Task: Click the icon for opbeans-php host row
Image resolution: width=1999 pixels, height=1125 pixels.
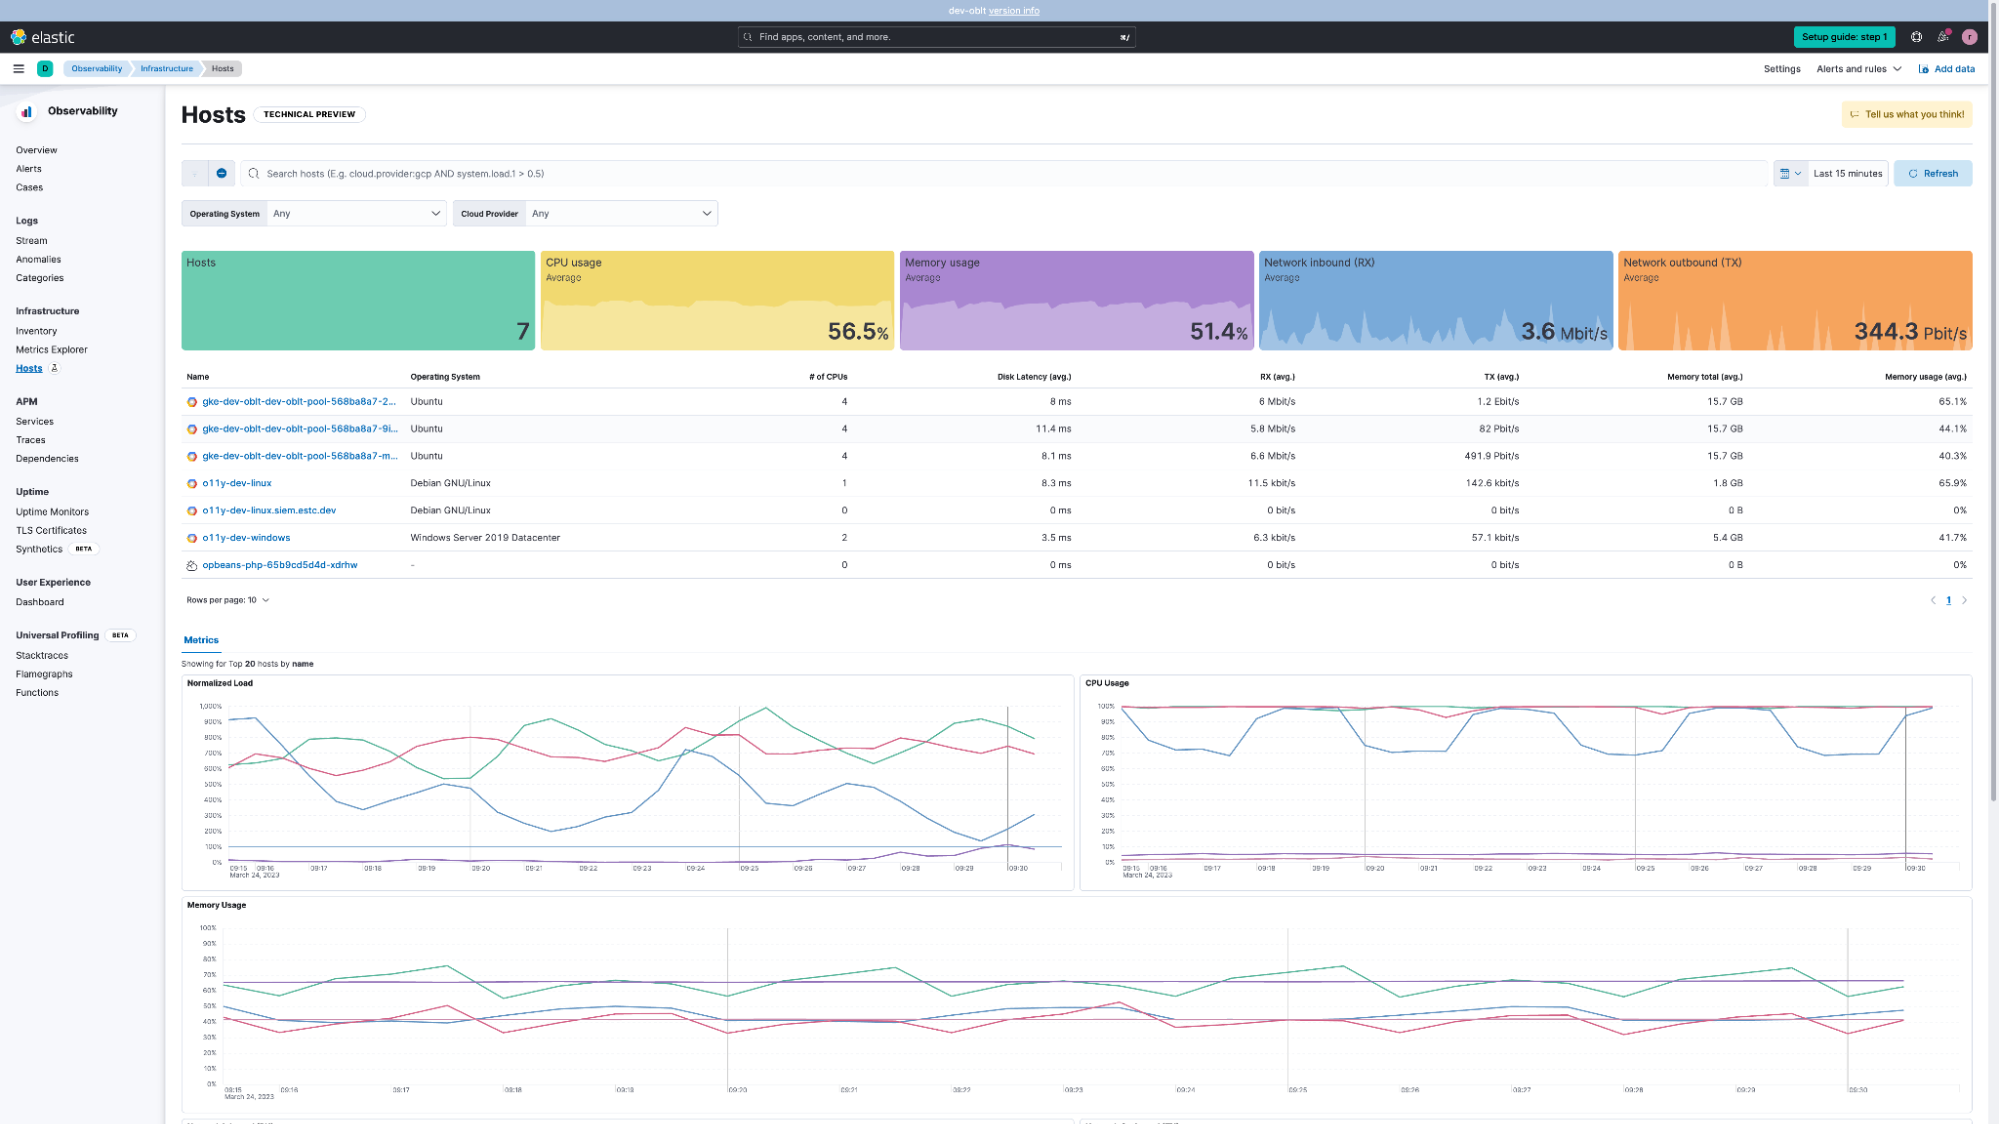Action: (192, 566)
